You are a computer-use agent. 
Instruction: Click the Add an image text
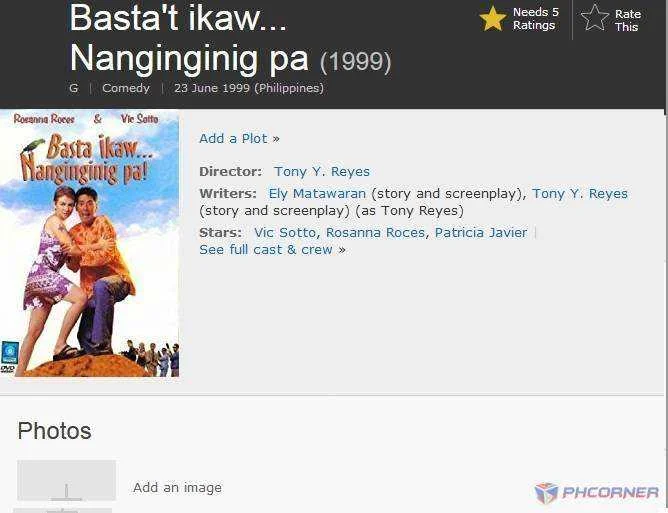(177, 487)
